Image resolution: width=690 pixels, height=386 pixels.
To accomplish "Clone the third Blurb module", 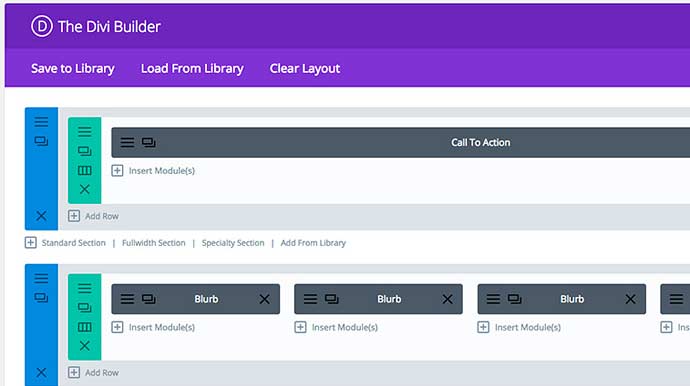I will pyautogui.click(x=514, y=299).
